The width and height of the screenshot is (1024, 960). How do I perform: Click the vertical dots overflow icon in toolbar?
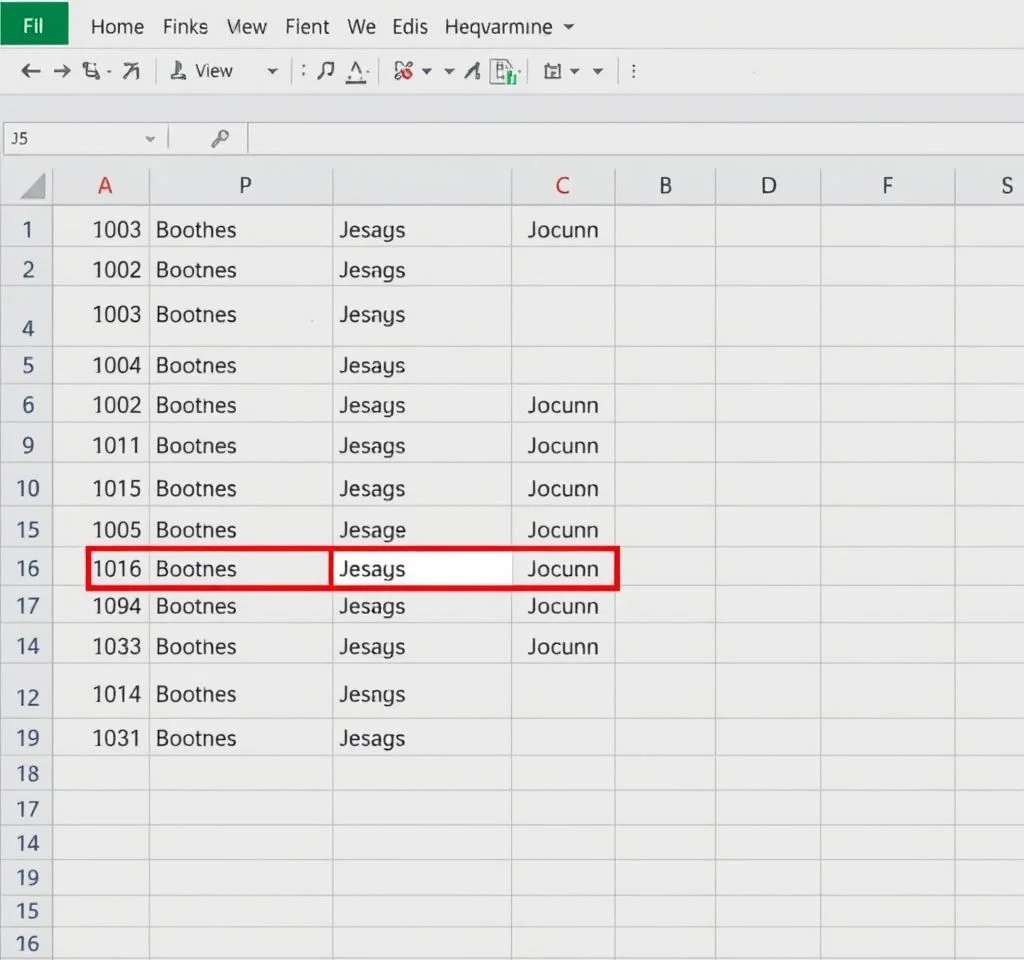coord(634,71)
